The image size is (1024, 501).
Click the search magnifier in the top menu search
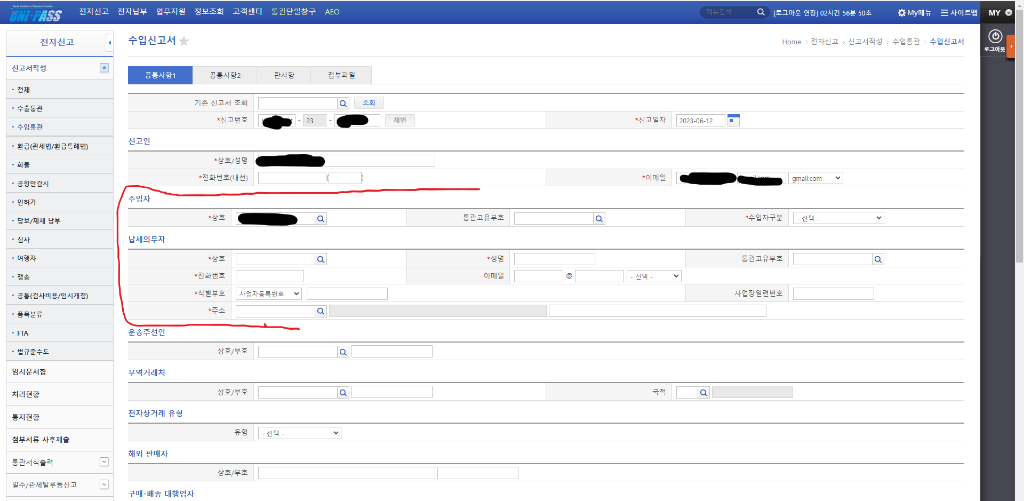tap(760, 12)
